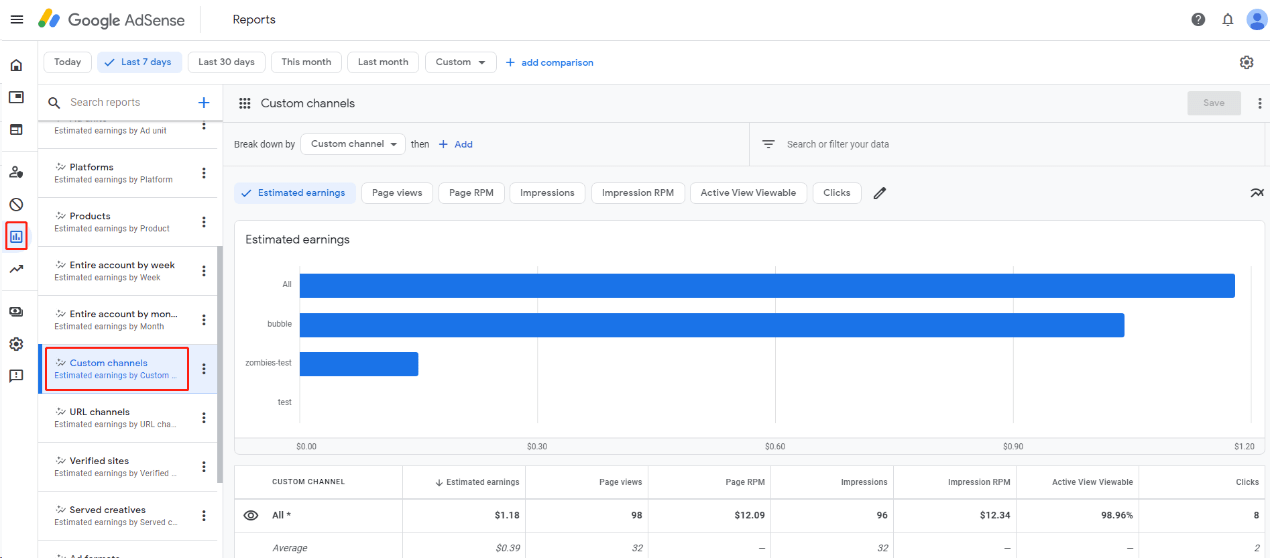This screenshot has height=558, width=1270.
Task: Toggle the Active View Viewable chip
Action: coord(748,193)
